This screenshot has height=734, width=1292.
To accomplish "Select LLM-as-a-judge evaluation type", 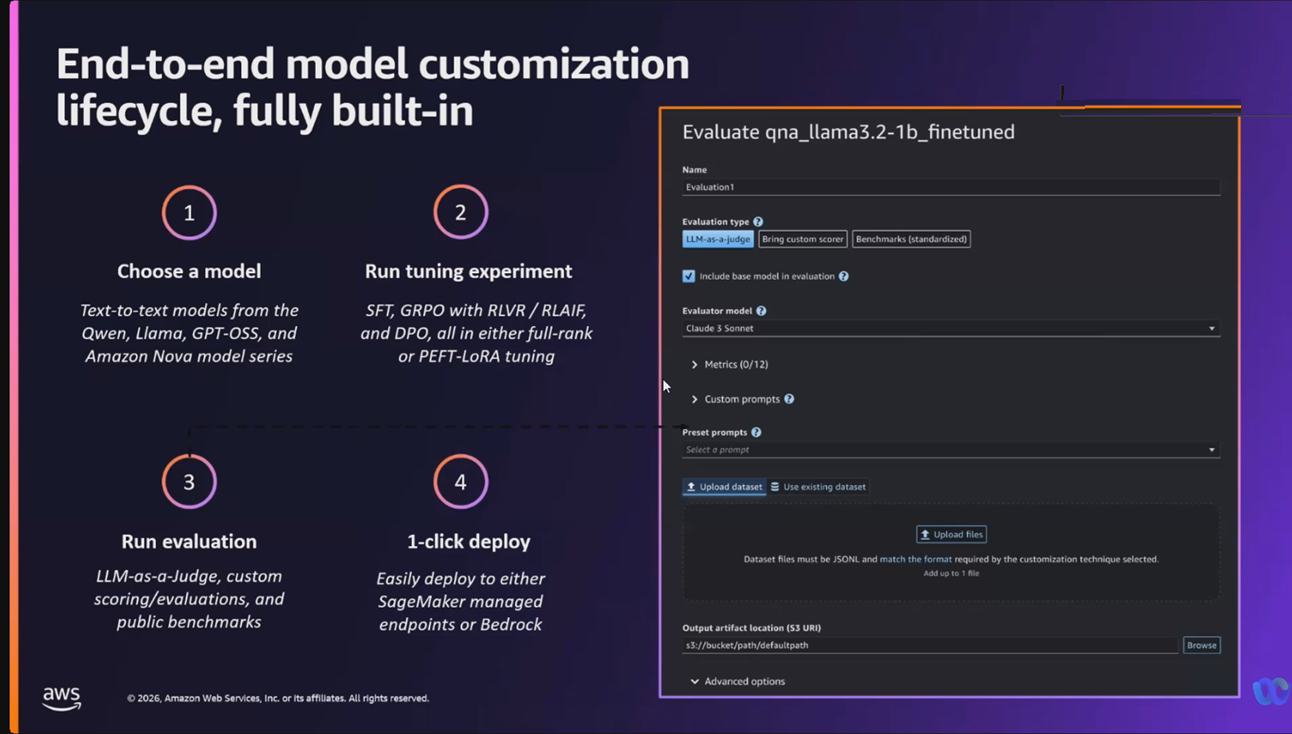I will [x=718, y=239].
